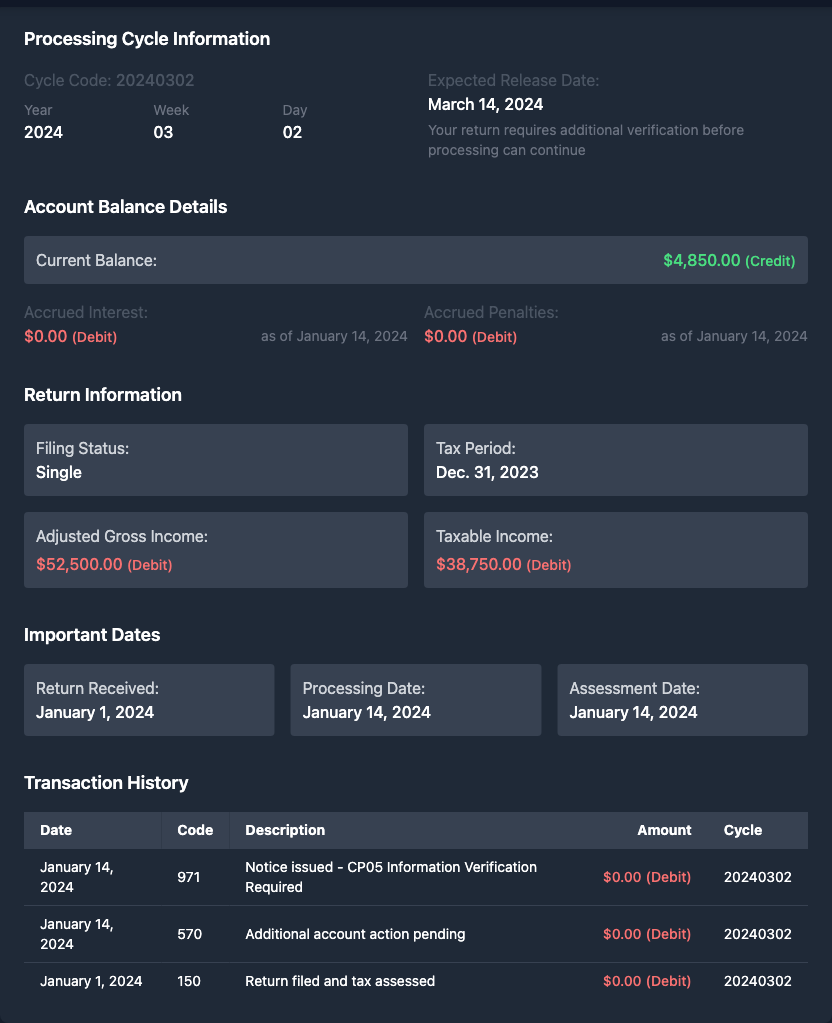This screenshot has height=1023, width=832.
Task: Click the Assessment Date card
Action: (x=682, y=700)
